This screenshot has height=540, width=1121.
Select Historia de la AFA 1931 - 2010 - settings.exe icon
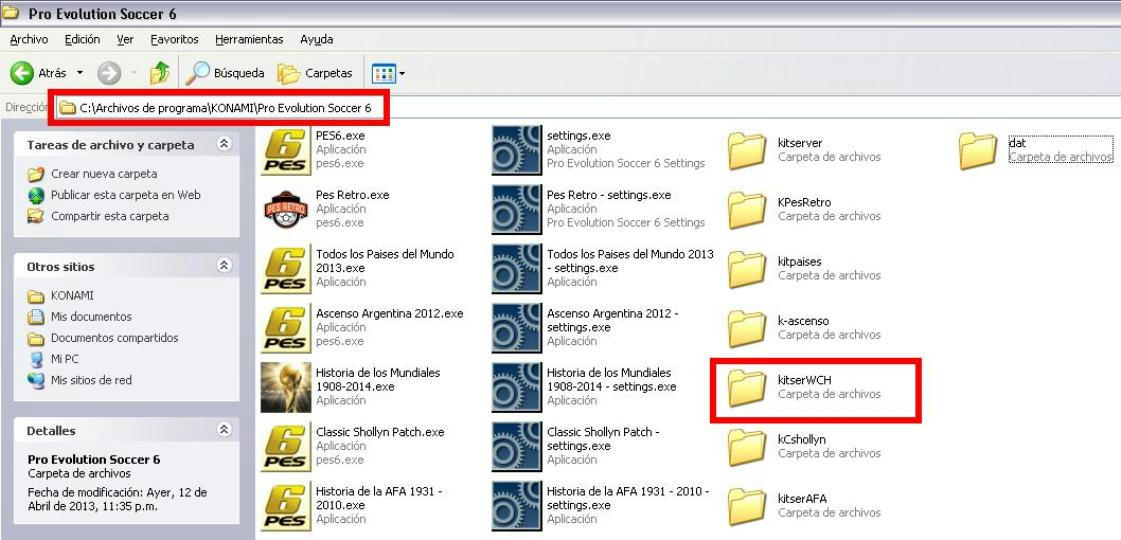point(517,506)
